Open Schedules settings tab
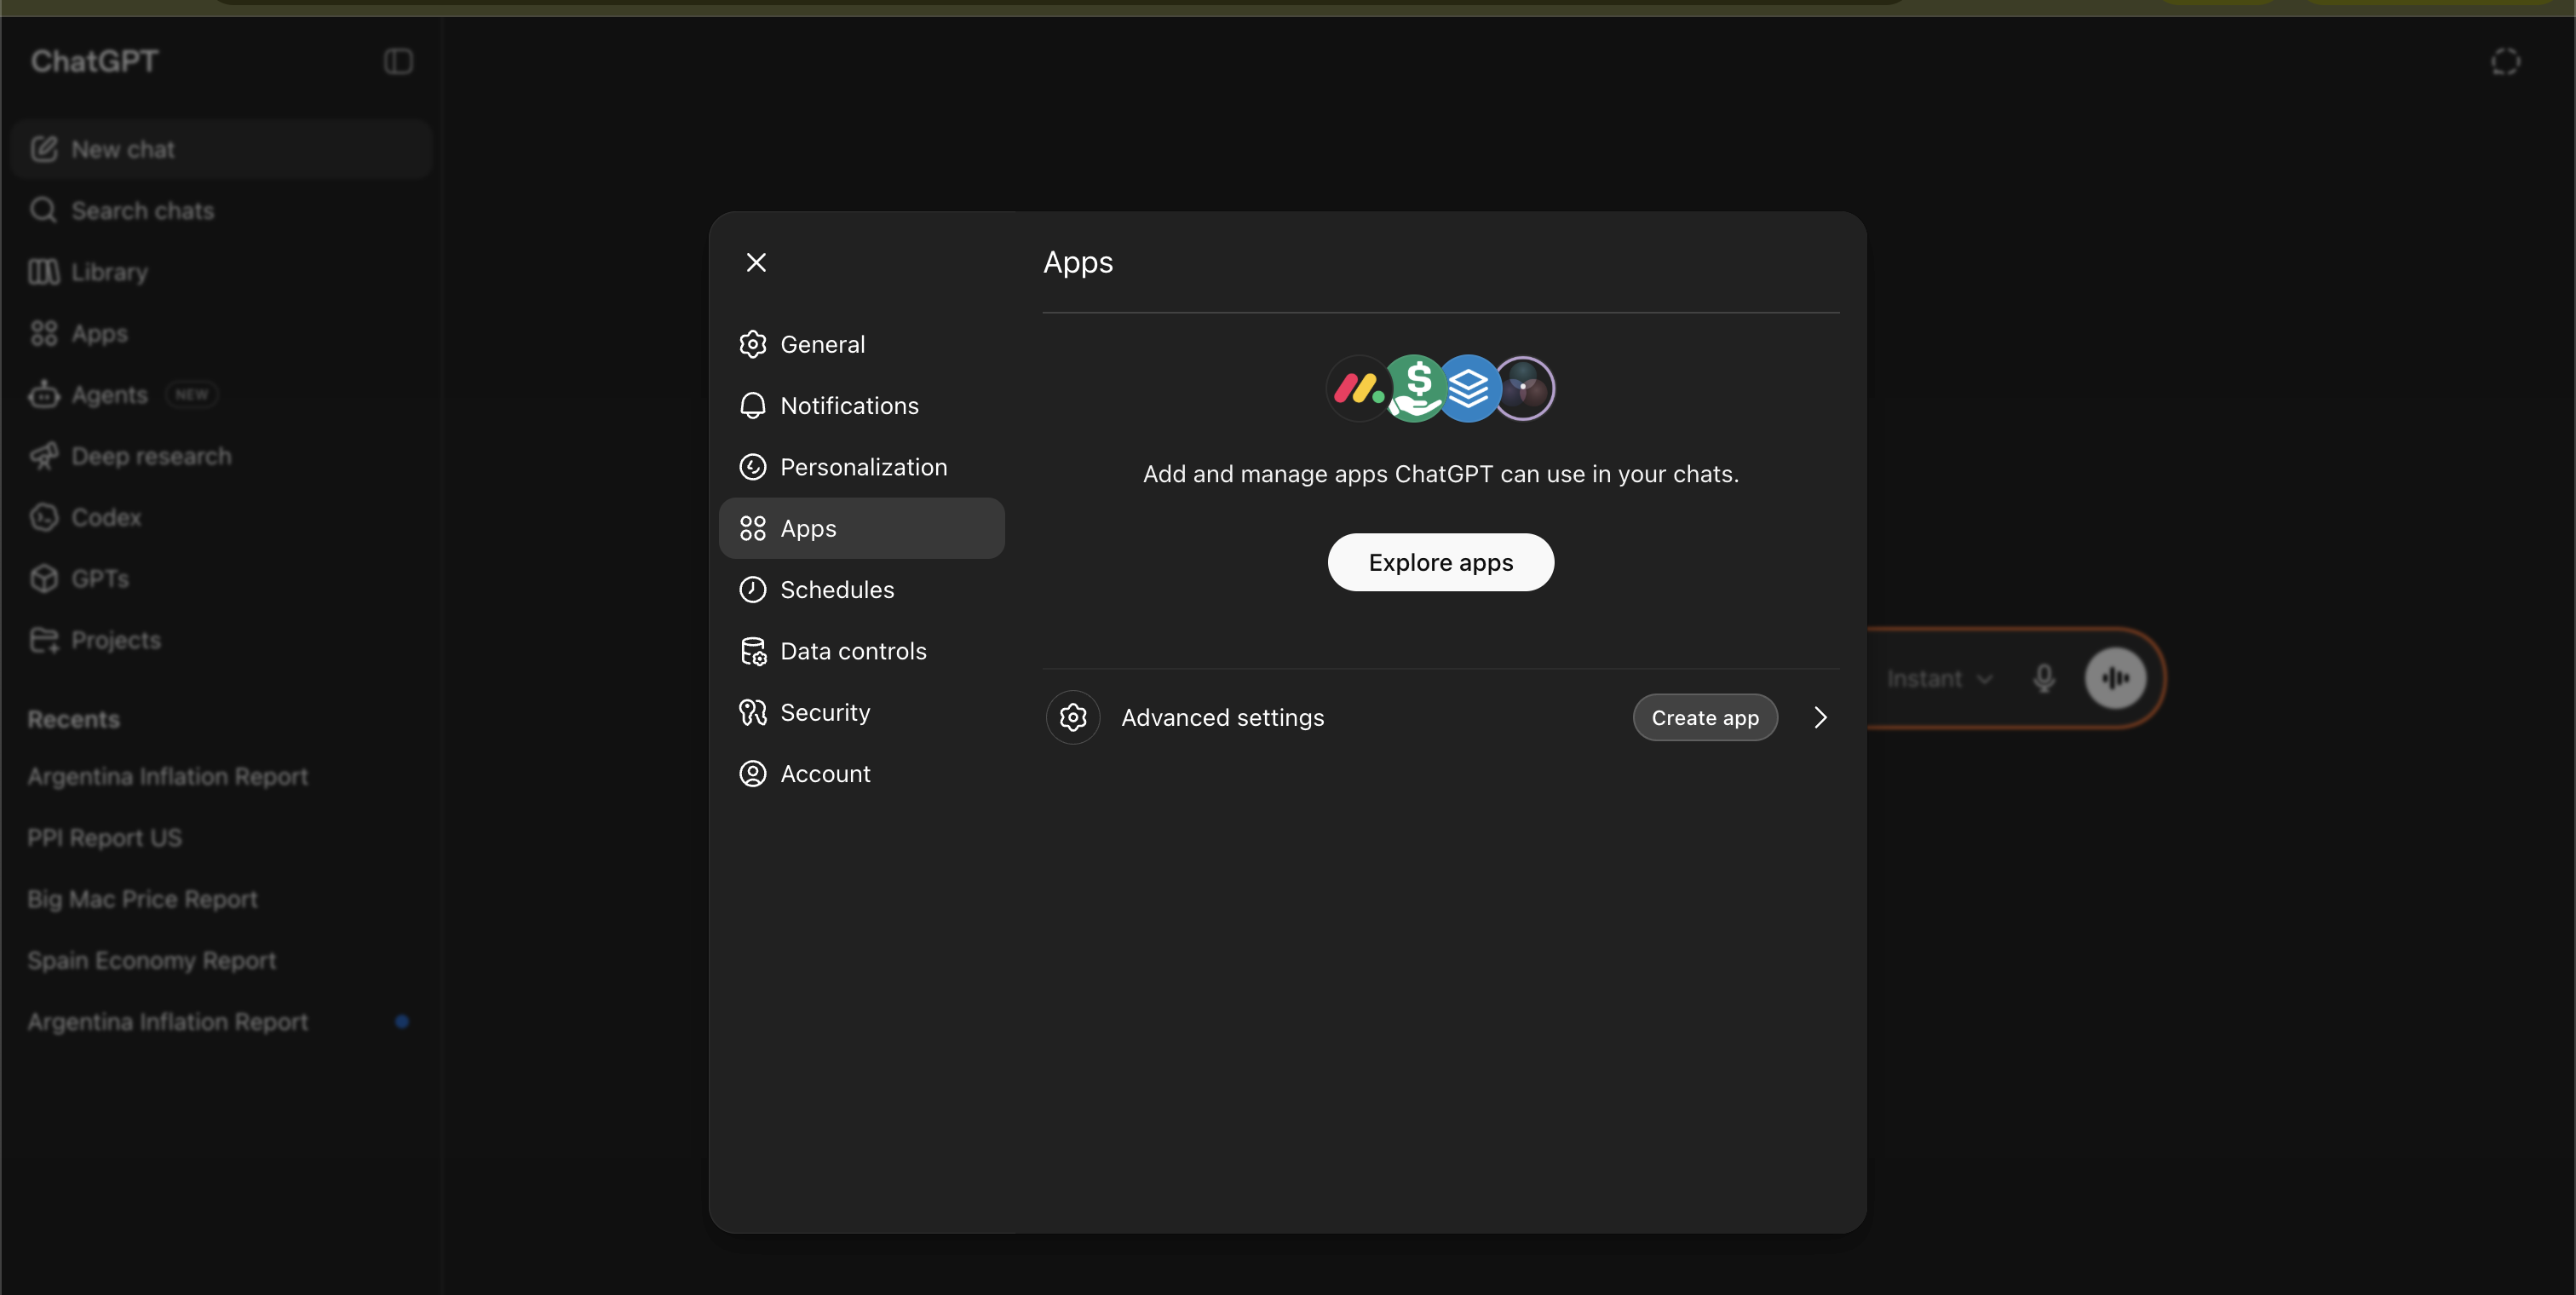This screenshot has height=1295, width=2576. 861,589
